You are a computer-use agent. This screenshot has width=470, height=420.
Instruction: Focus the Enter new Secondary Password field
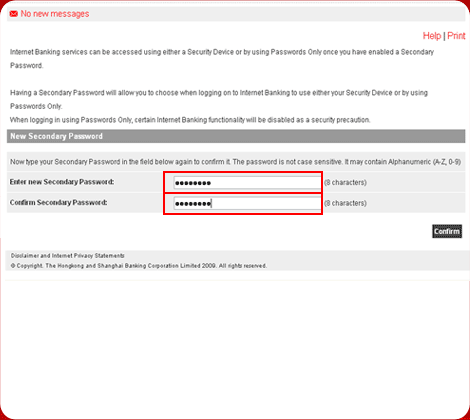[247, 183]
